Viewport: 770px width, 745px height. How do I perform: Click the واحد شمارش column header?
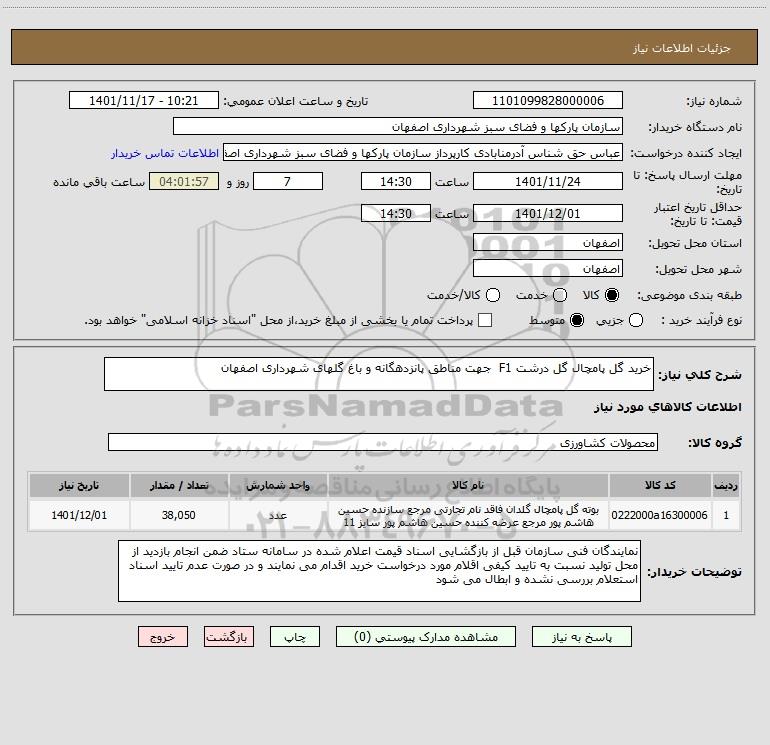(x=278, y=485)
